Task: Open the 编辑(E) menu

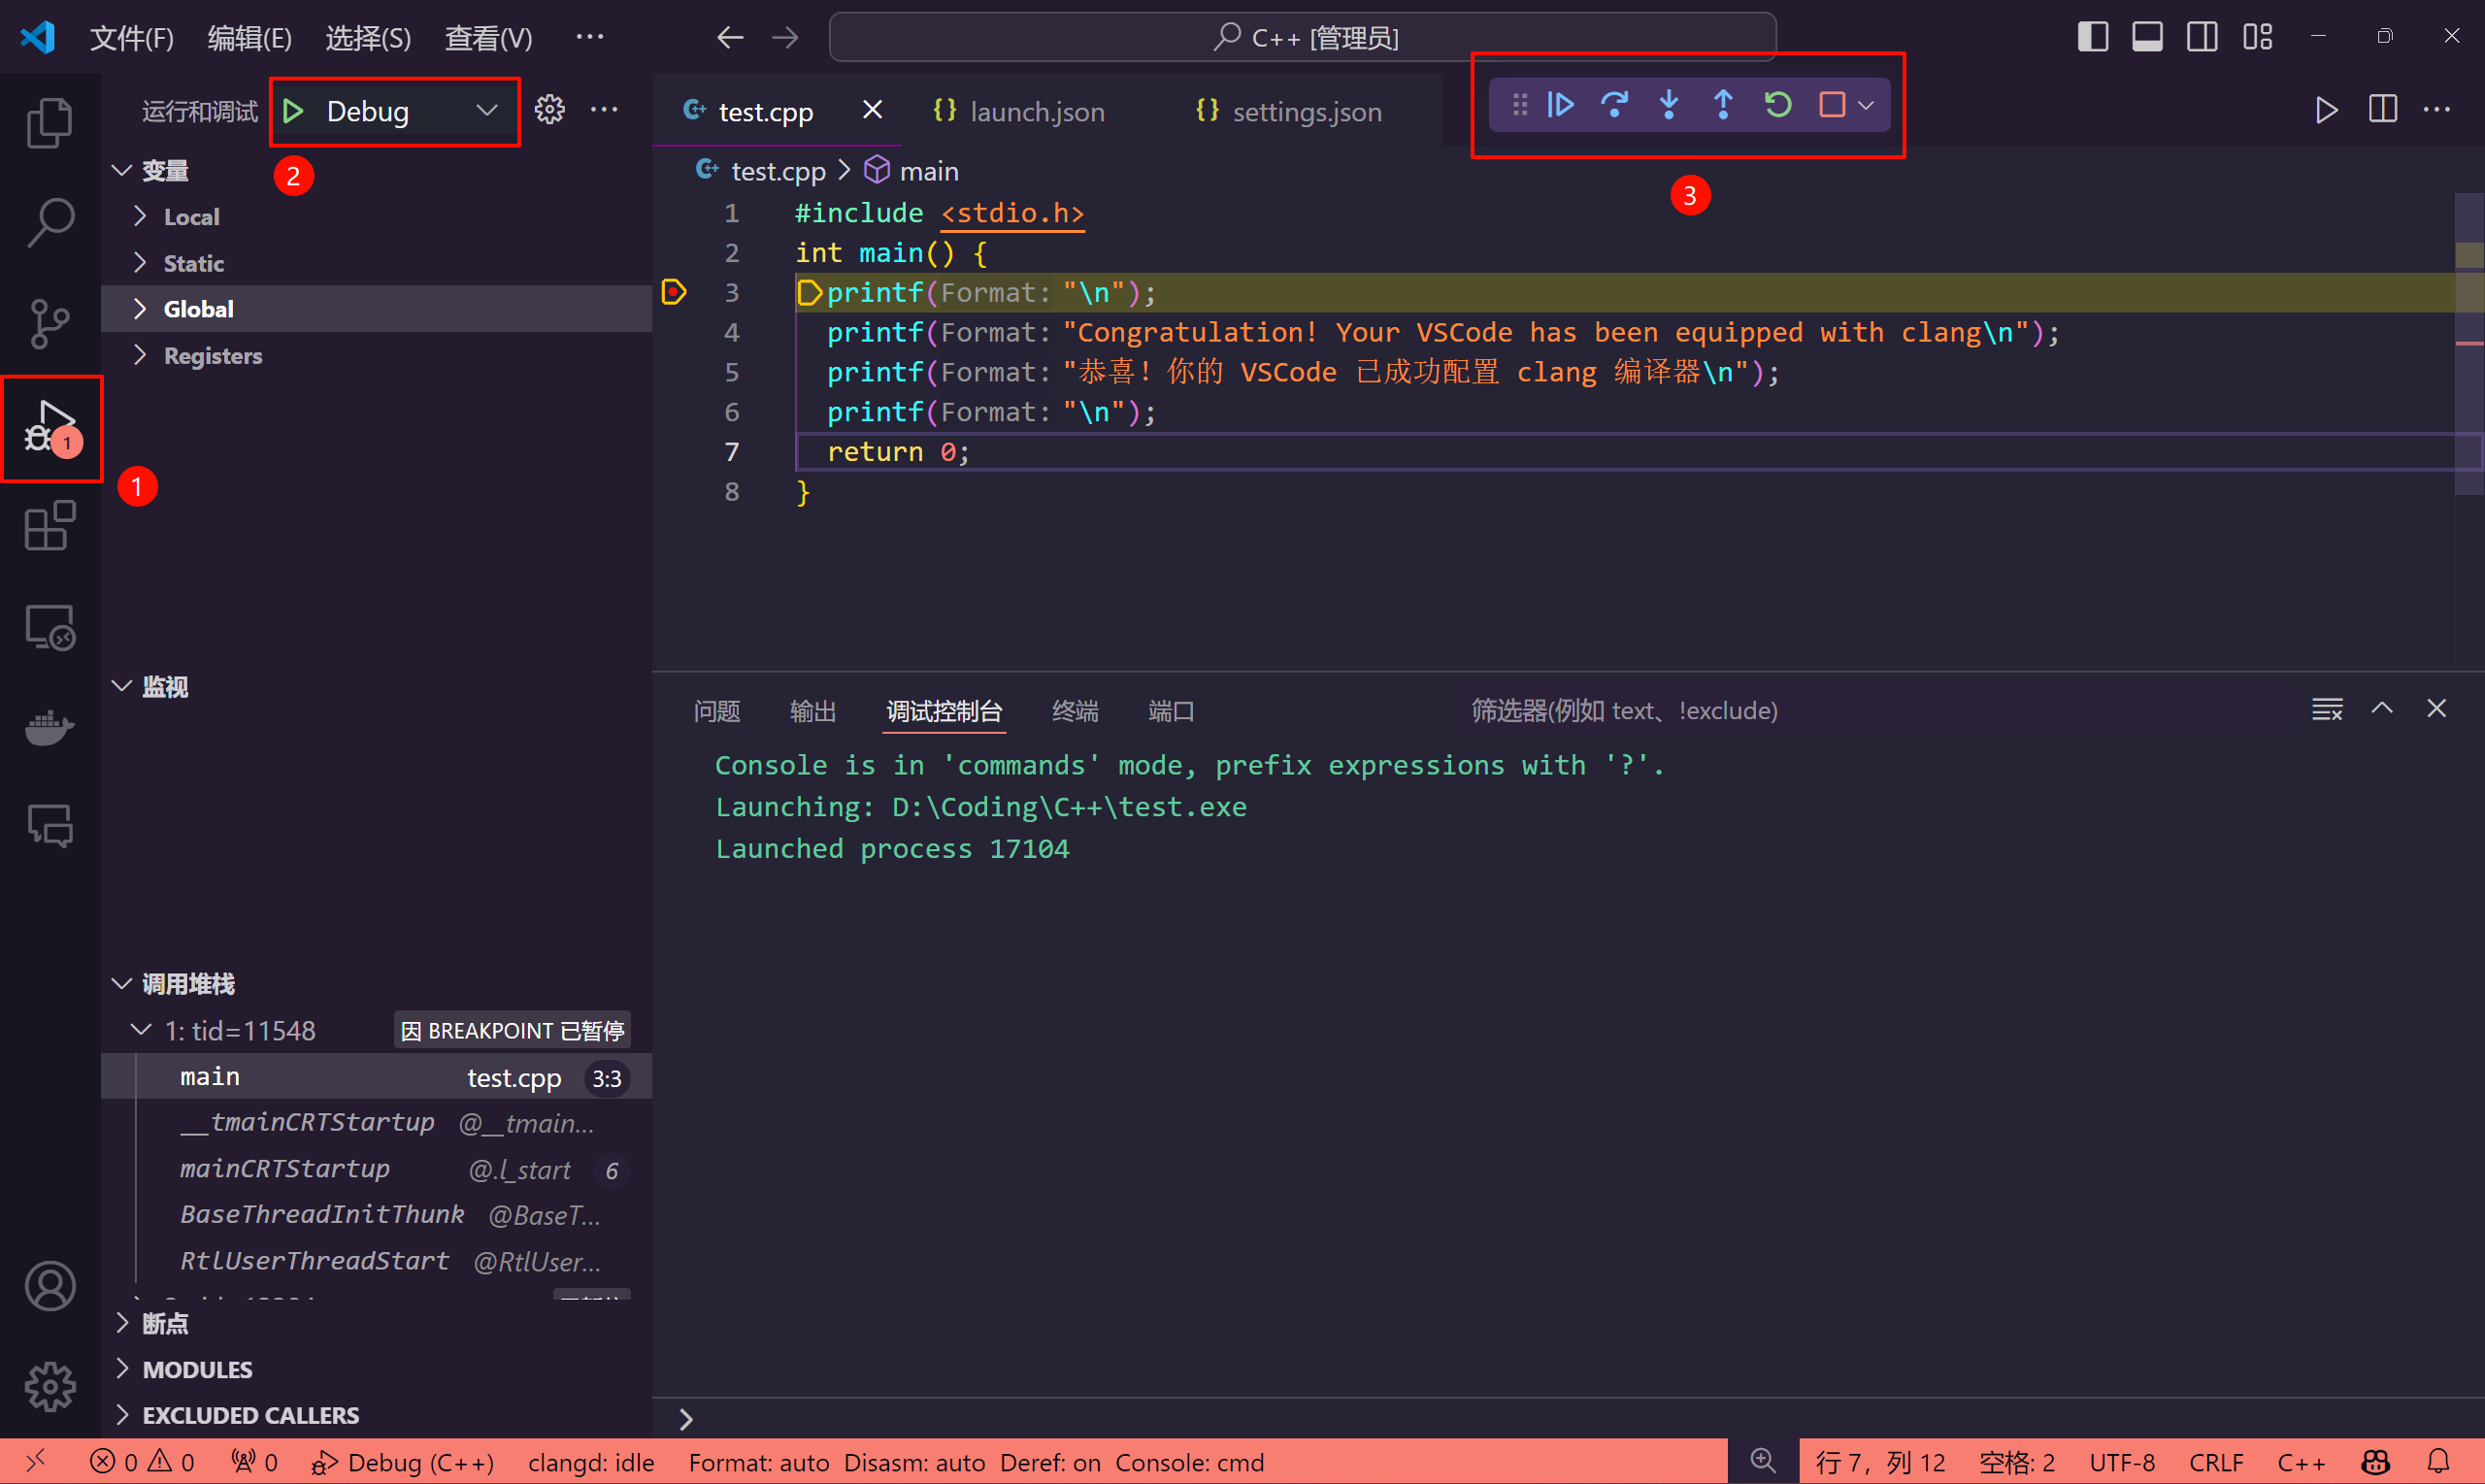Action: pyautogui.click(x=250, y=37)
